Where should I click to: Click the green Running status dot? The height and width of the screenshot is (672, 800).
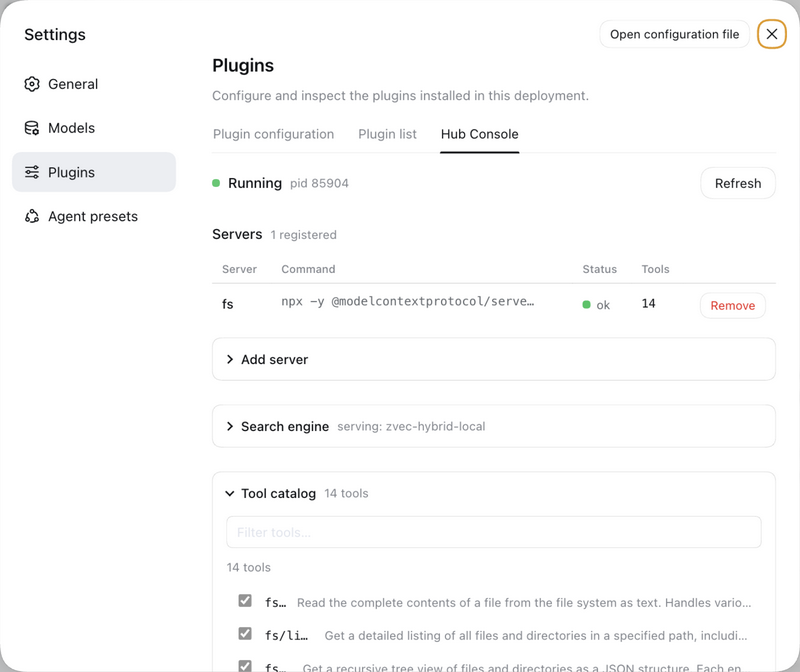[216, 183]
